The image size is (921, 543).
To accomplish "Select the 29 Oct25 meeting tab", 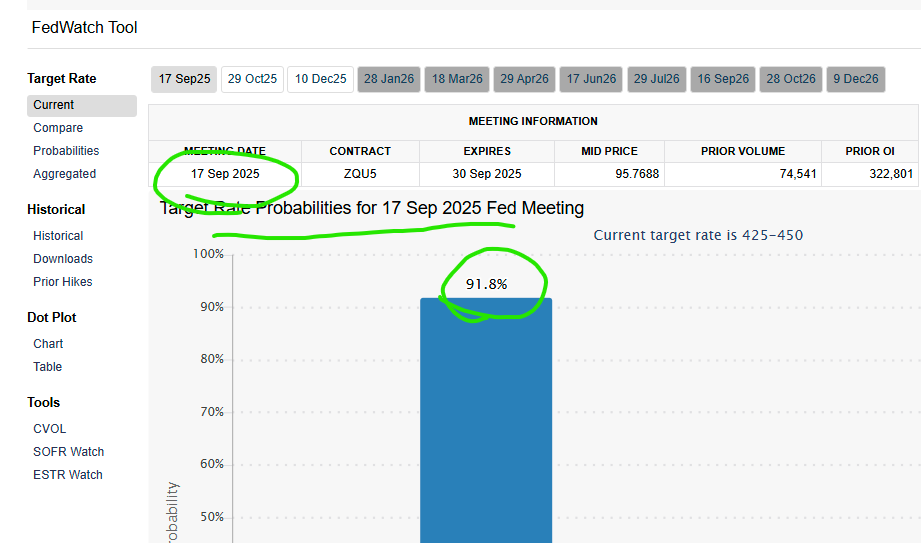I will pos(252,79).
